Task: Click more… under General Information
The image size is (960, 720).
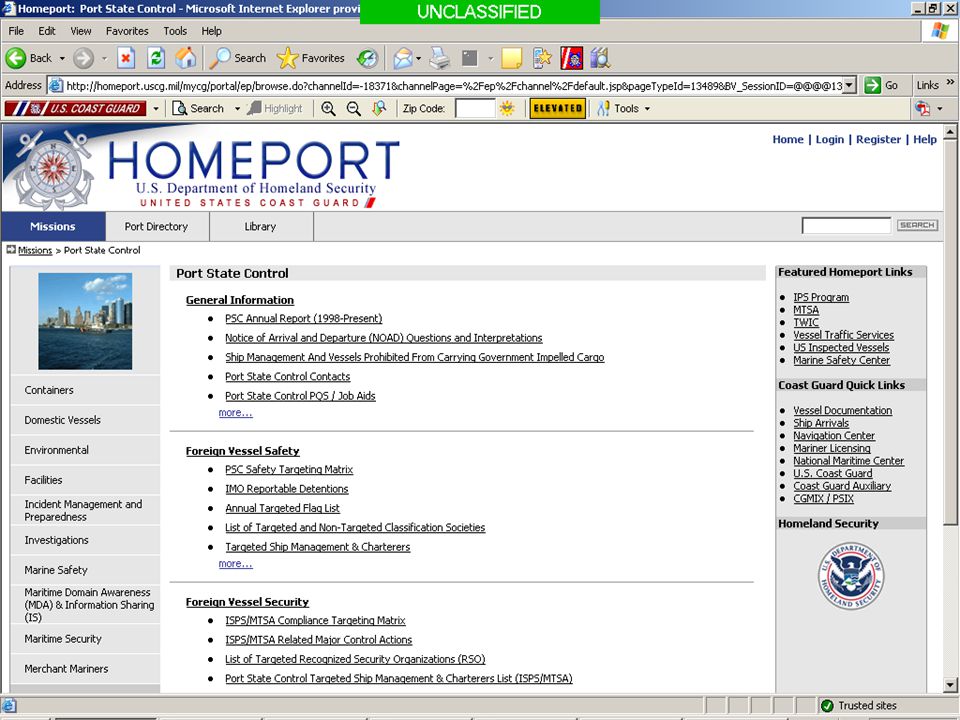Action: (x=235, y=413)
